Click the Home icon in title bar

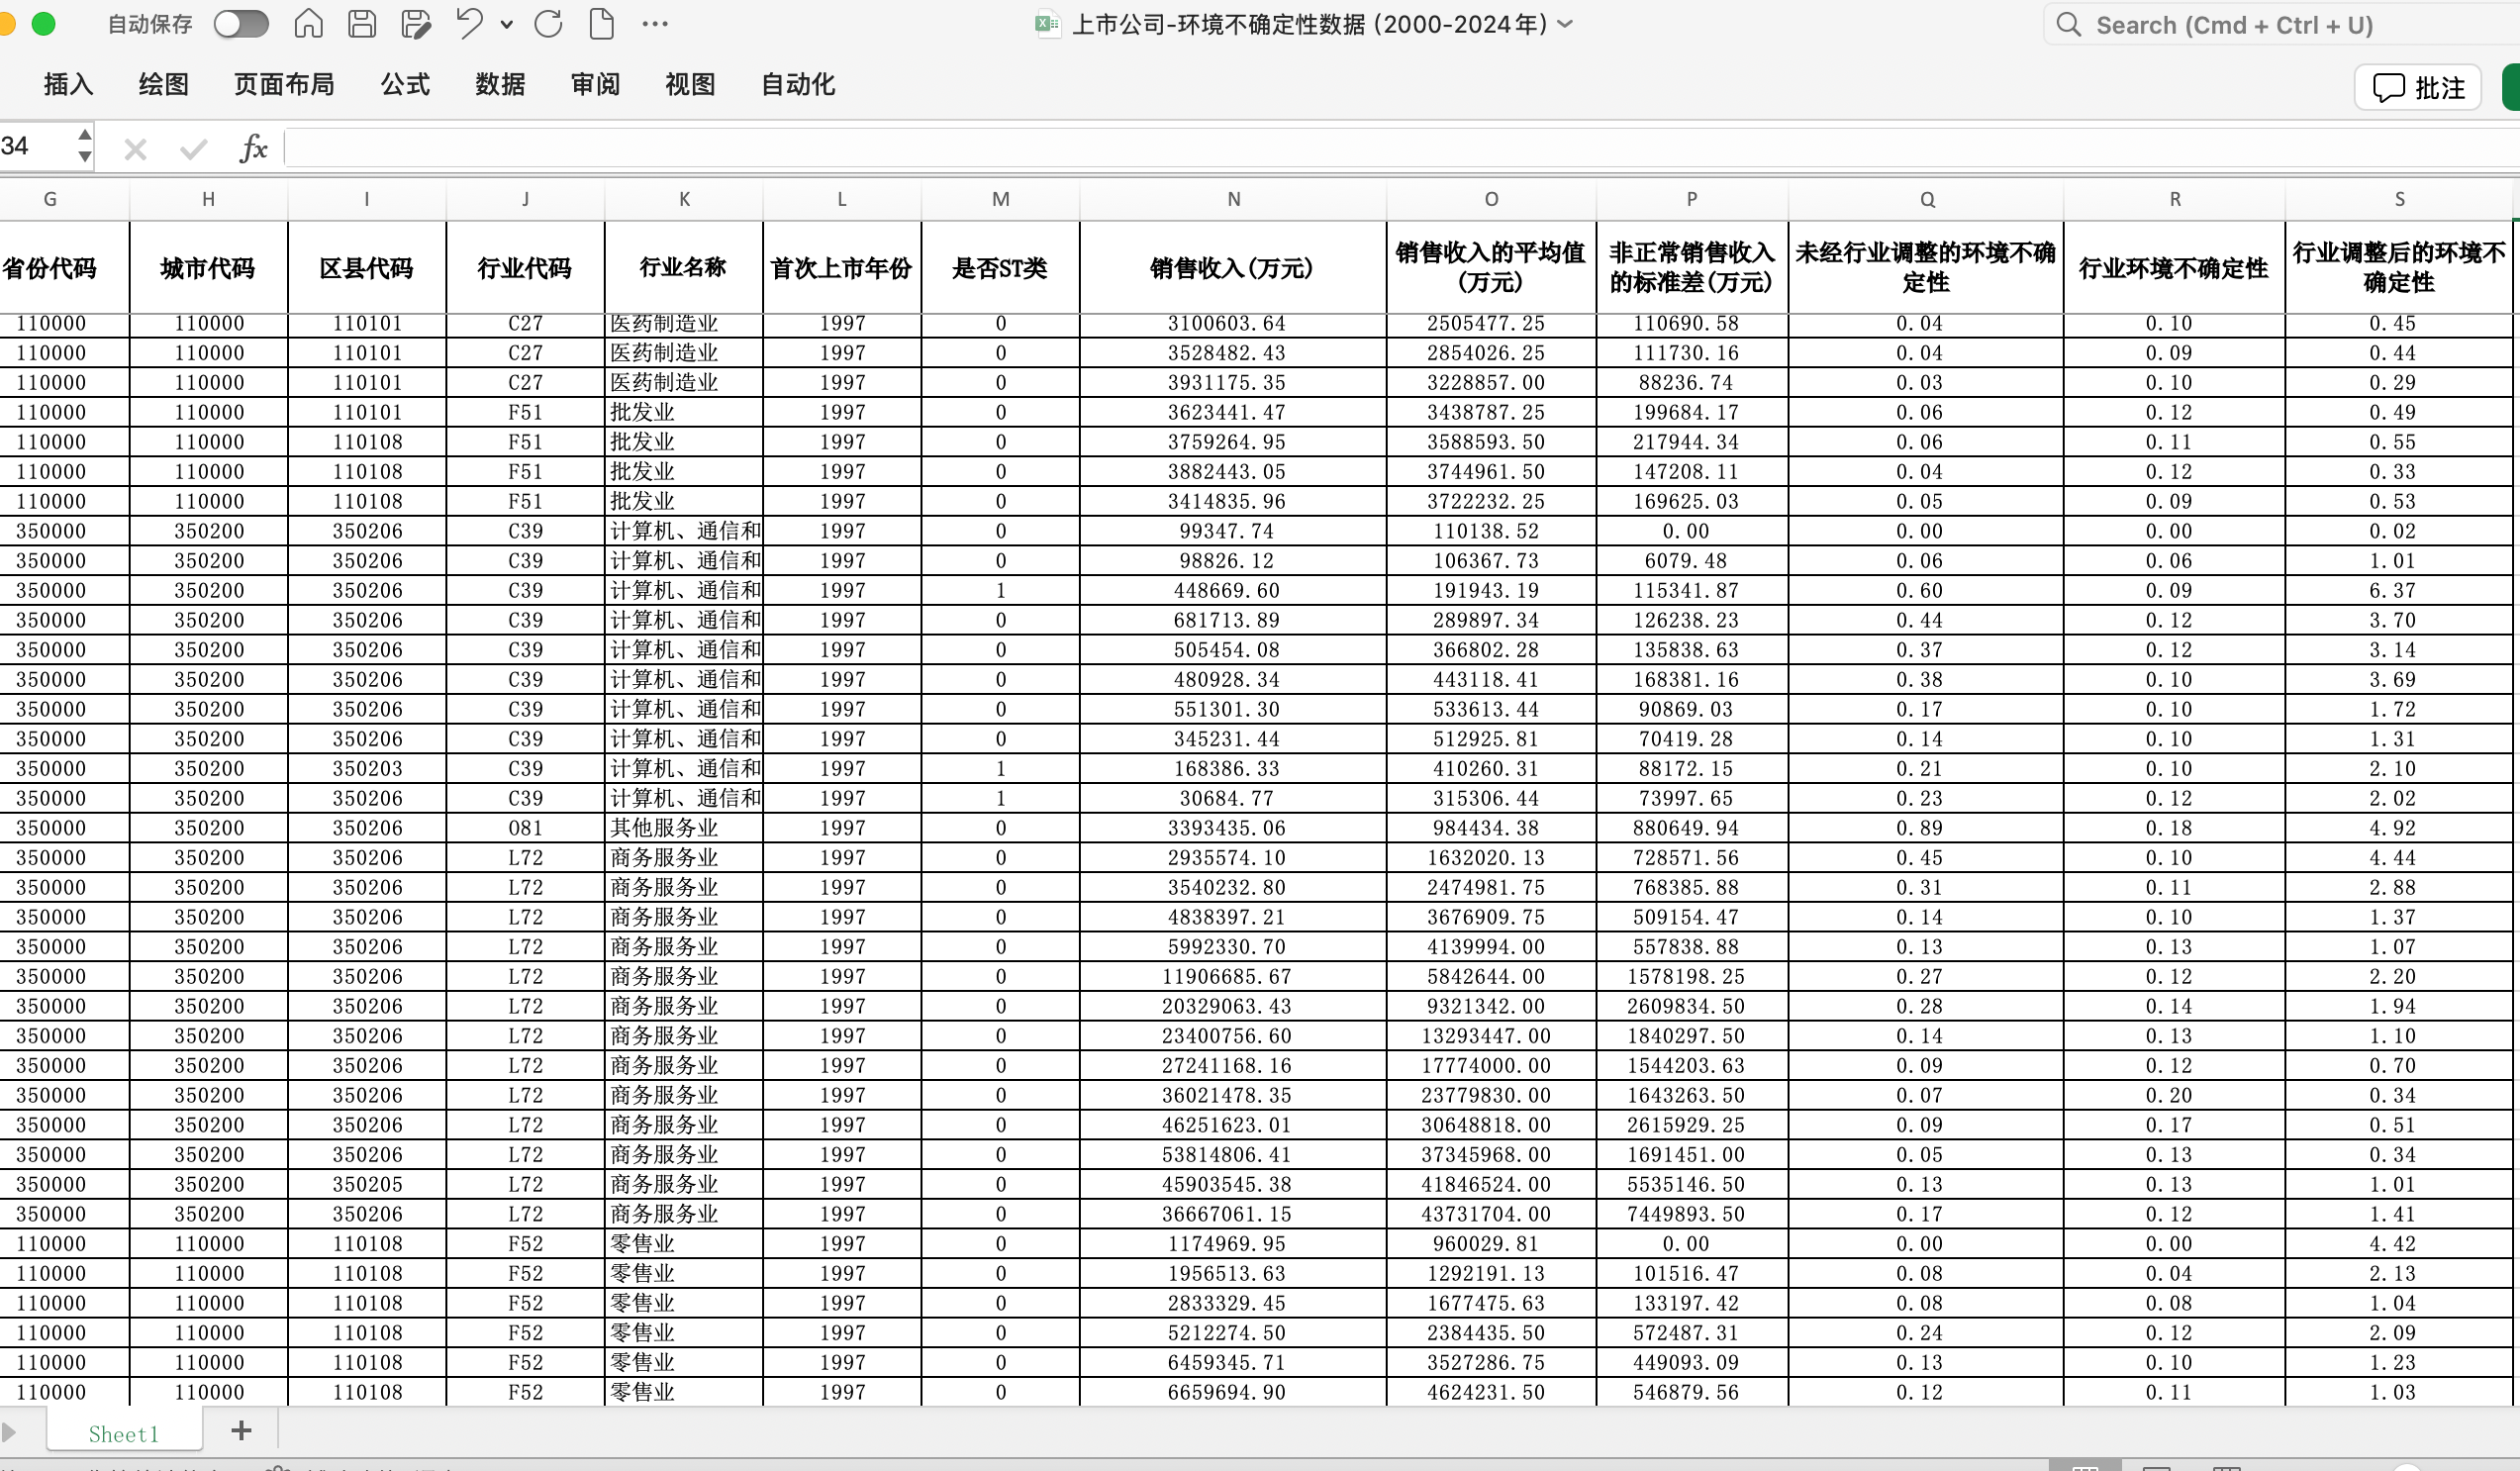[x=308, y=23]
